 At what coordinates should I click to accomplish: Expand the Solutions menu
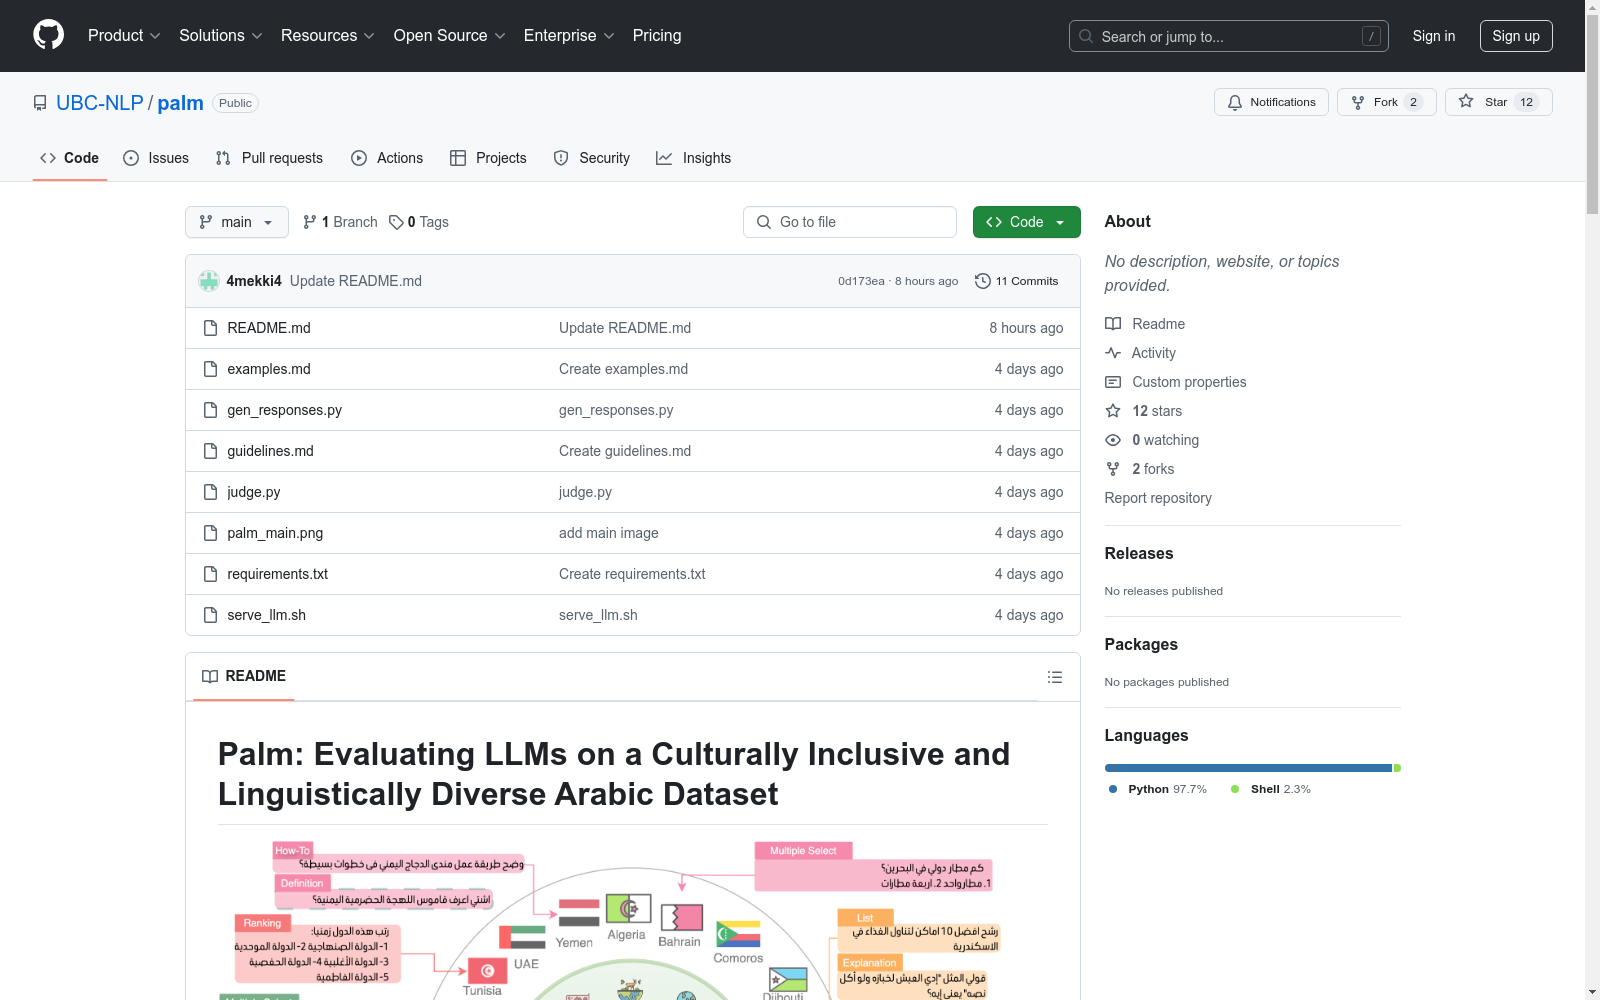[x=221, y=35]
